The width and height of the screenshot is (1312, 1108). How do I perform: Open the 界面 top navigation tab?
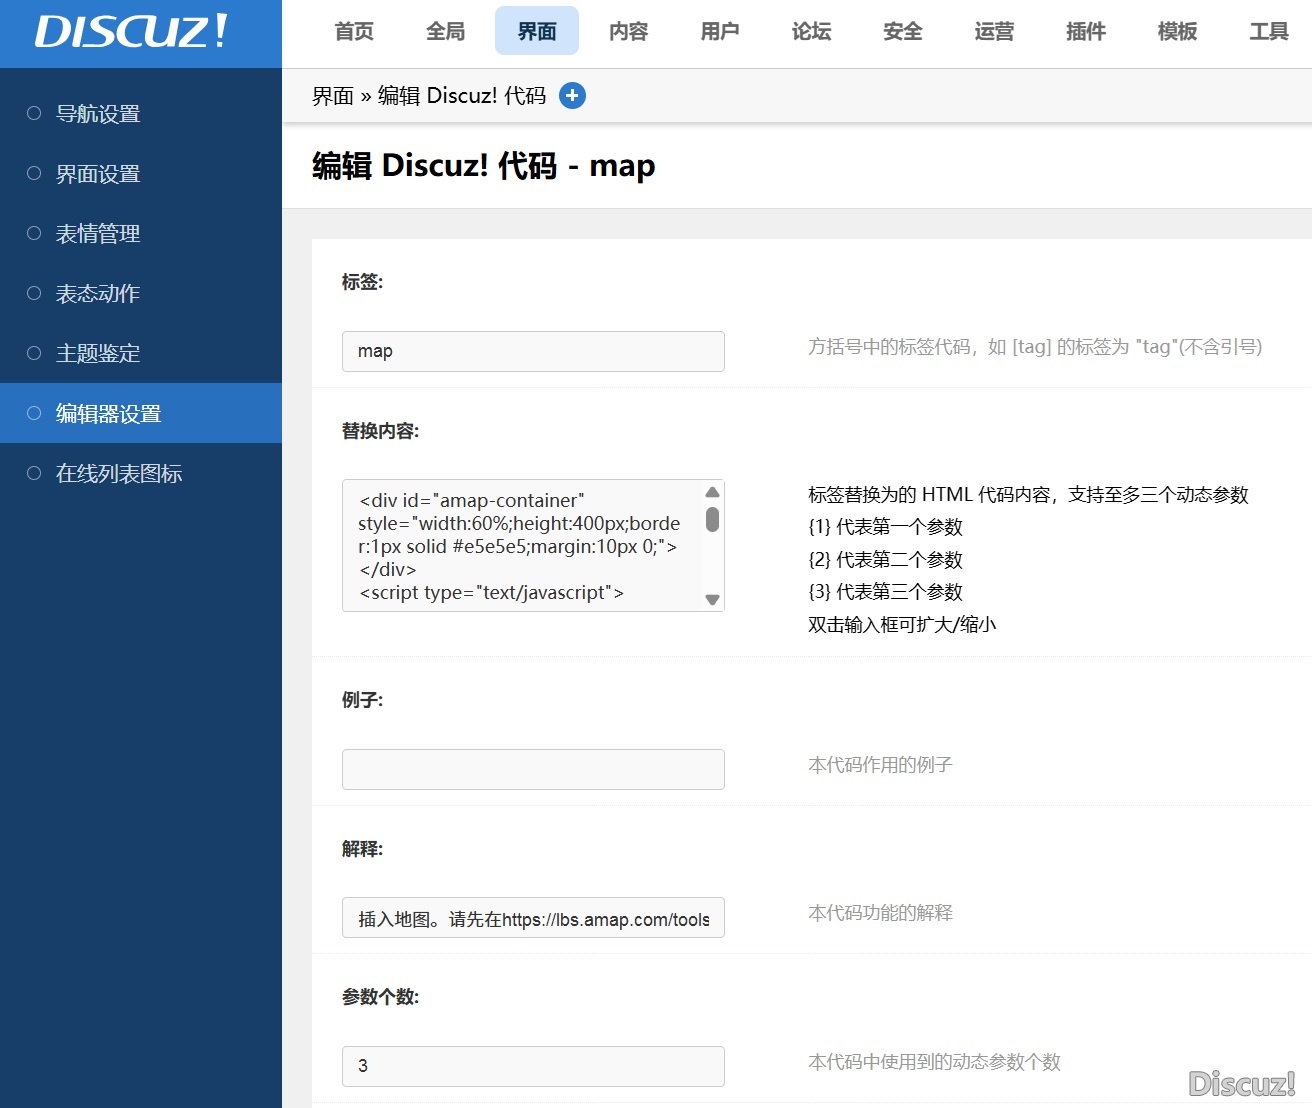(x=536, y=31)
